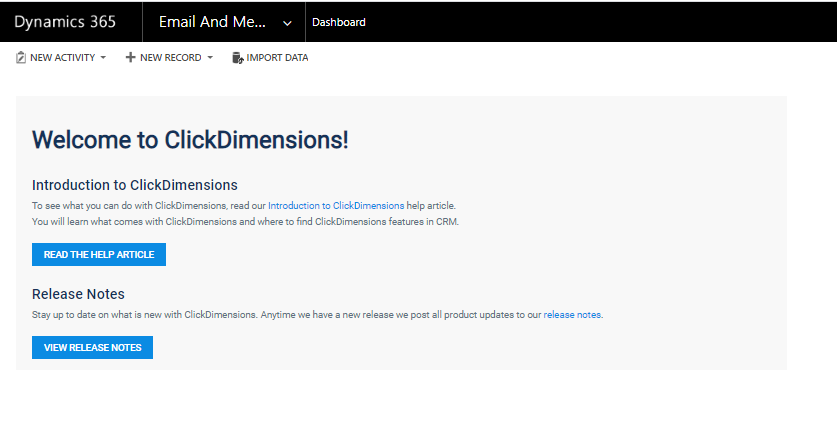Click the Introduction to ClickDimensions section heading

[135, 185]
